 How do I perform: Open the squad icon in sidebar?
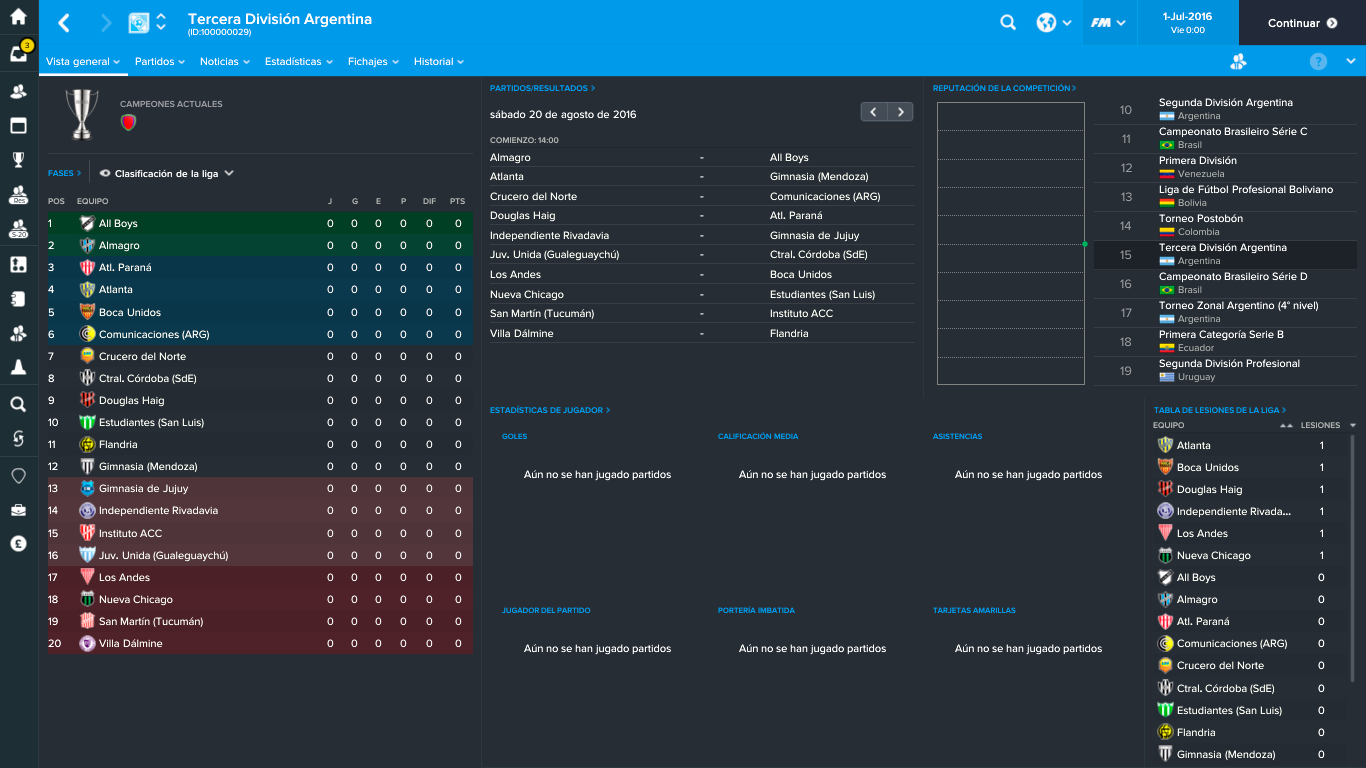coord(18,91)
